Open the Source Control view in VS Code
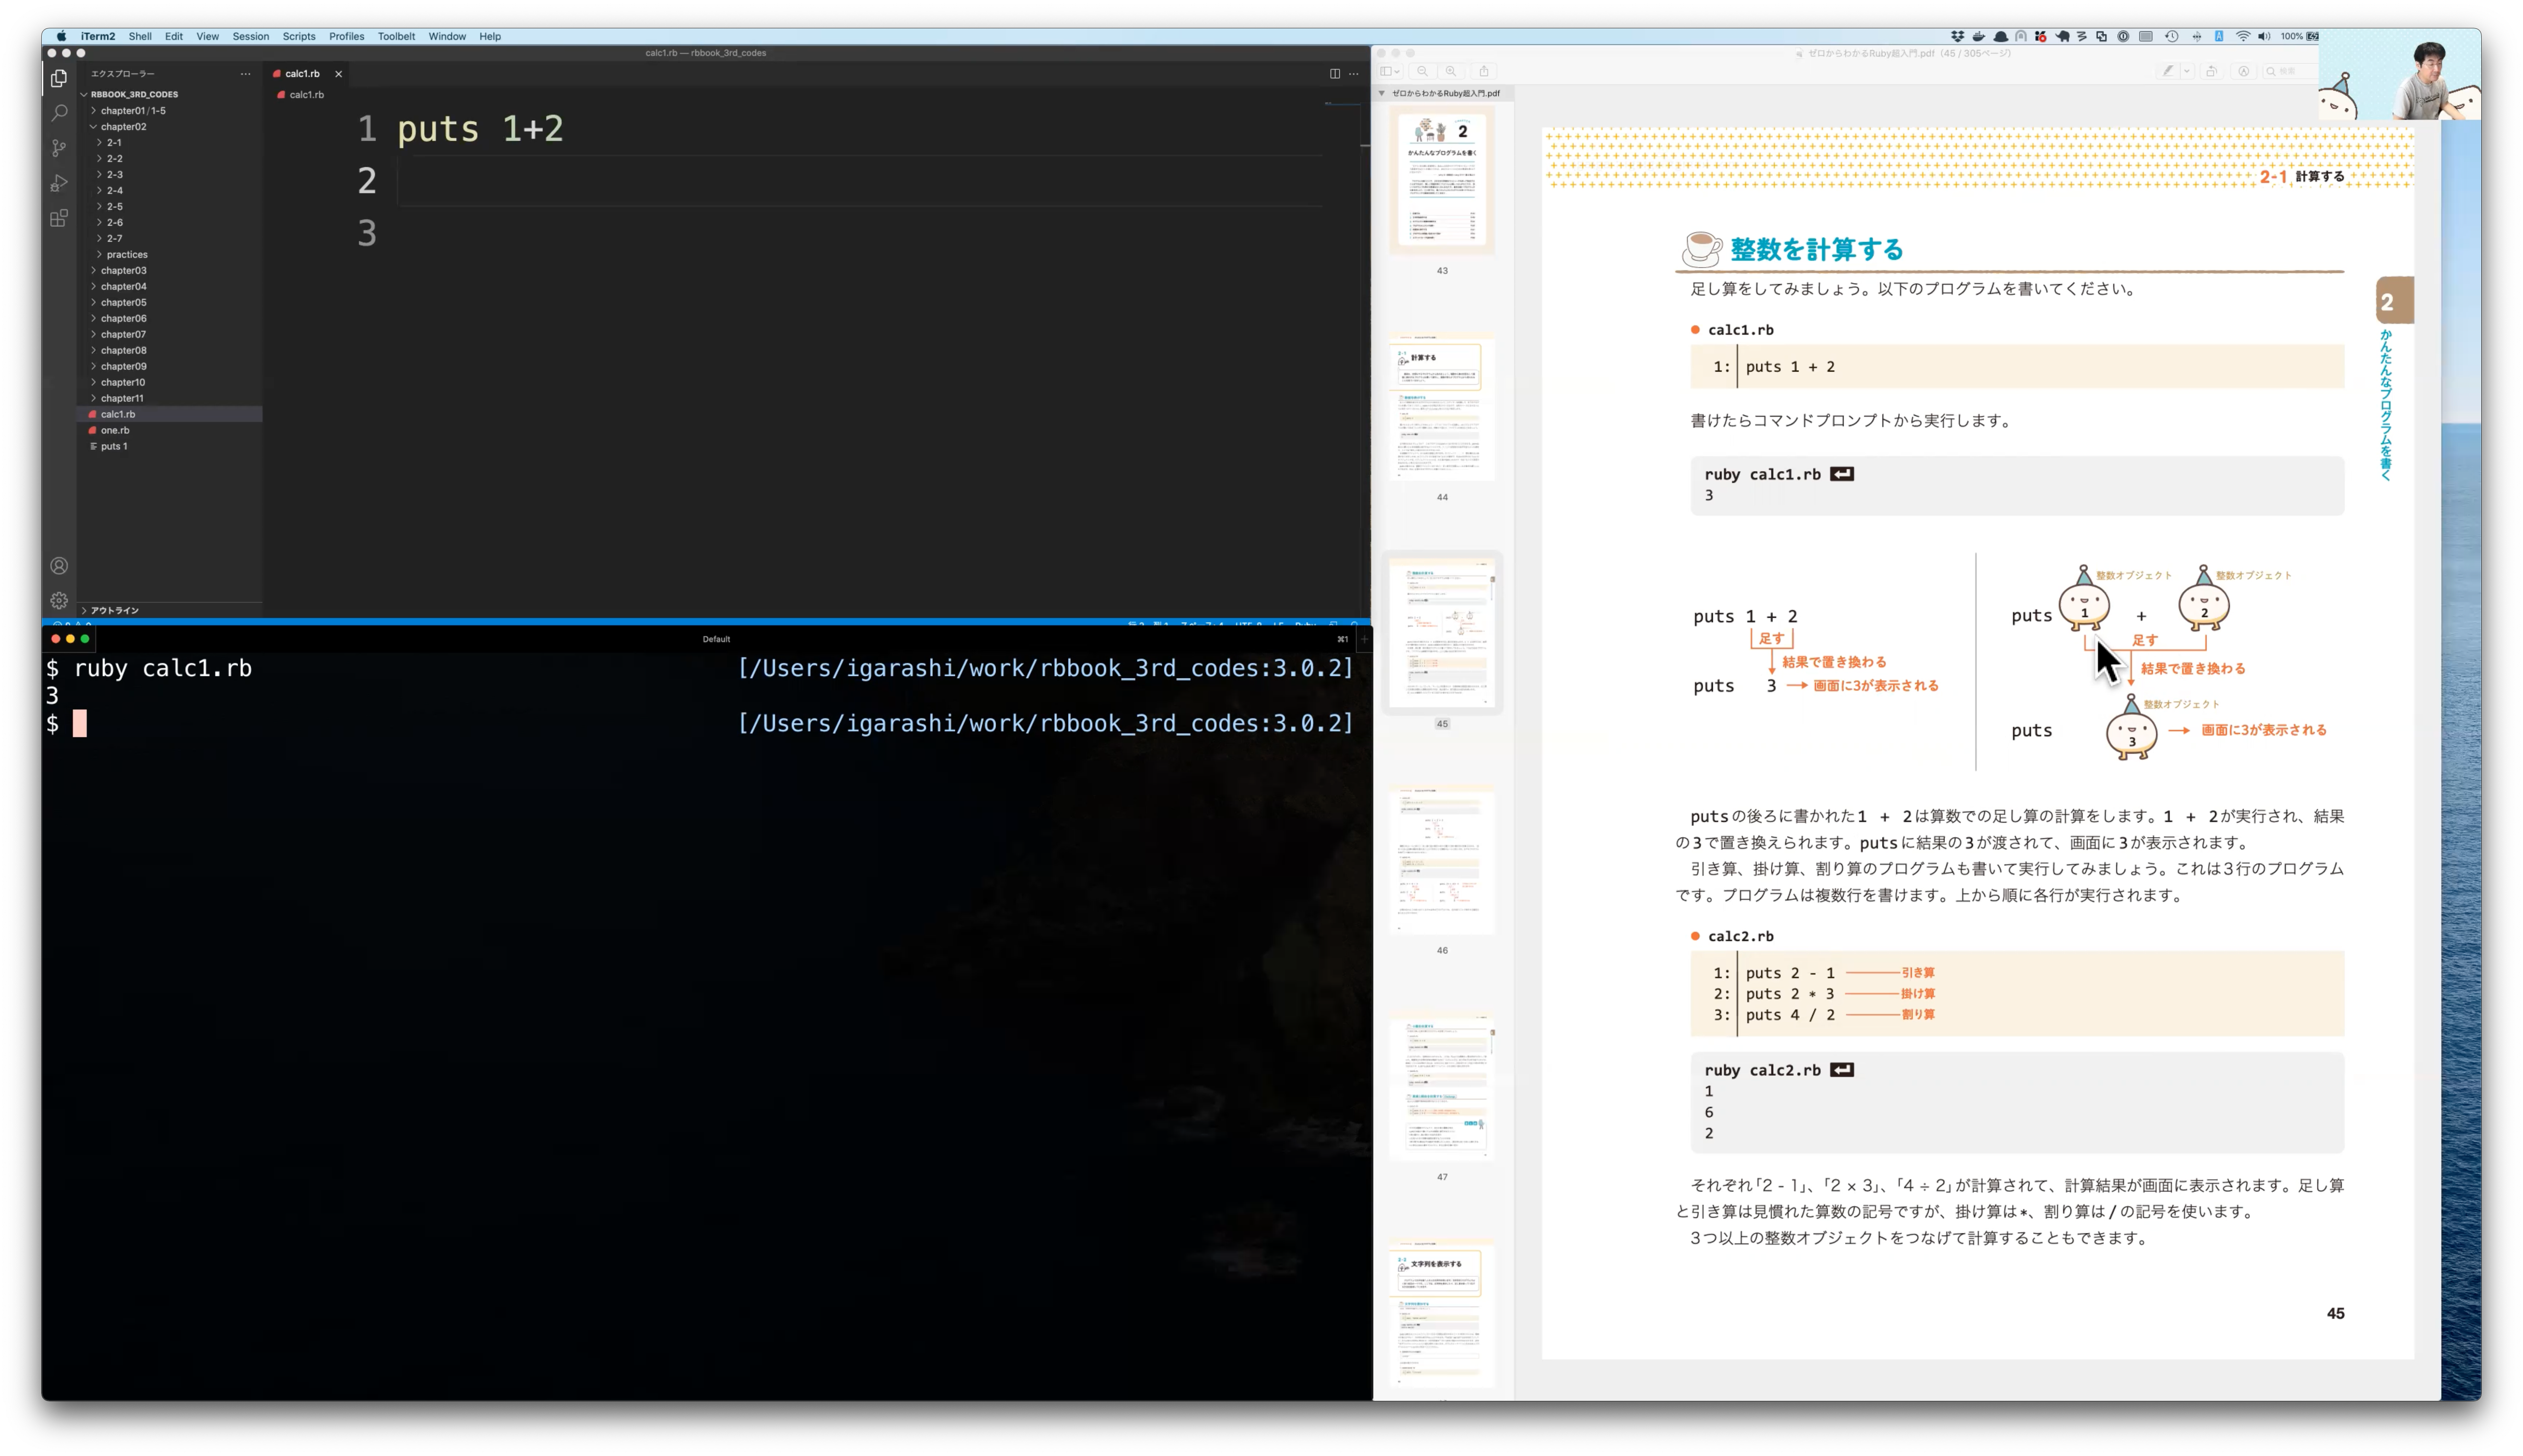Image resolution: width=2523 pixels, height=1456 pixels. (x=59, y=148)
